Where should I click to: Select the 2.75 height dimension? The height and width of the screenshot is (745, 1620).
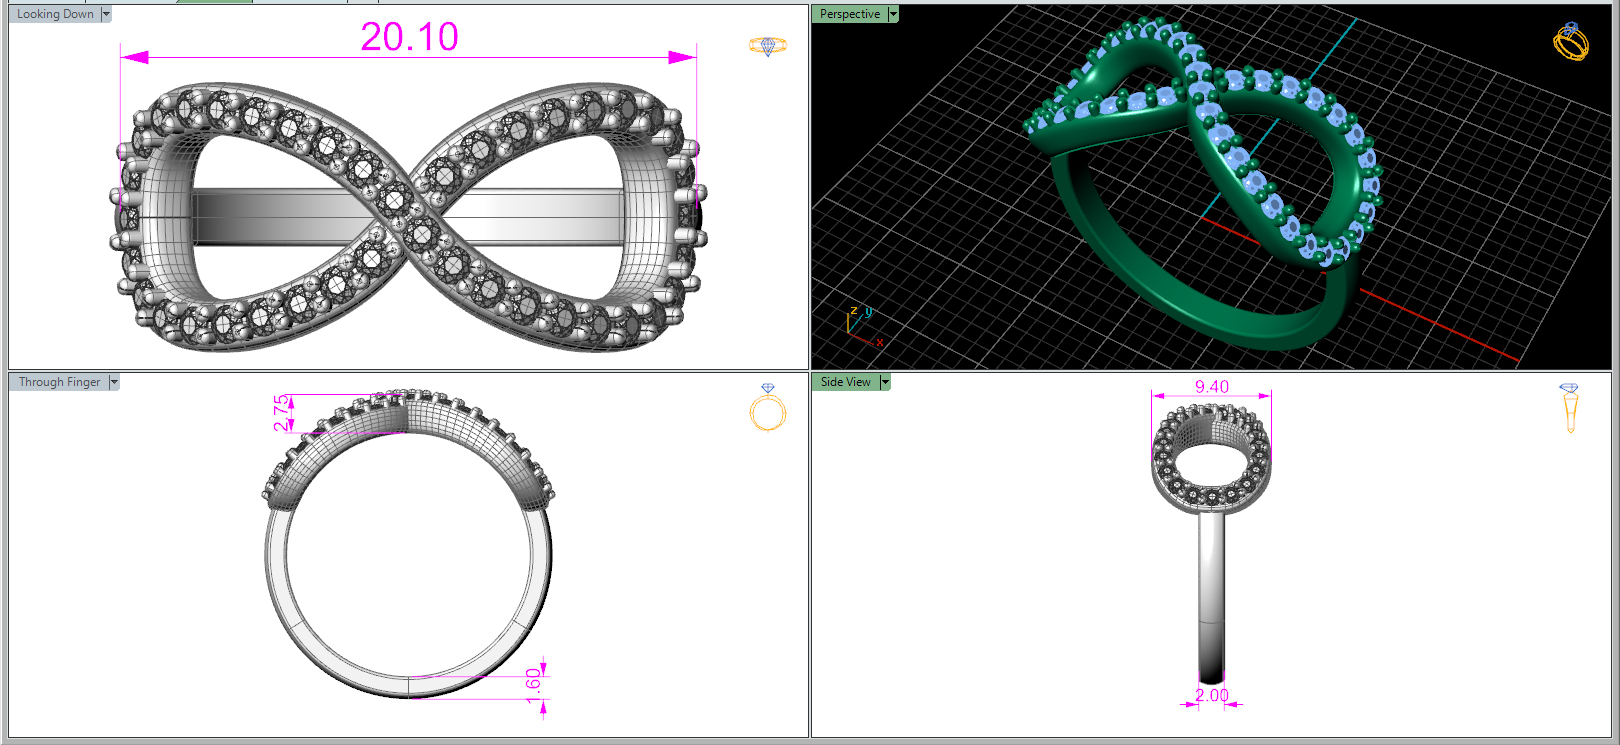coord(282,413)
